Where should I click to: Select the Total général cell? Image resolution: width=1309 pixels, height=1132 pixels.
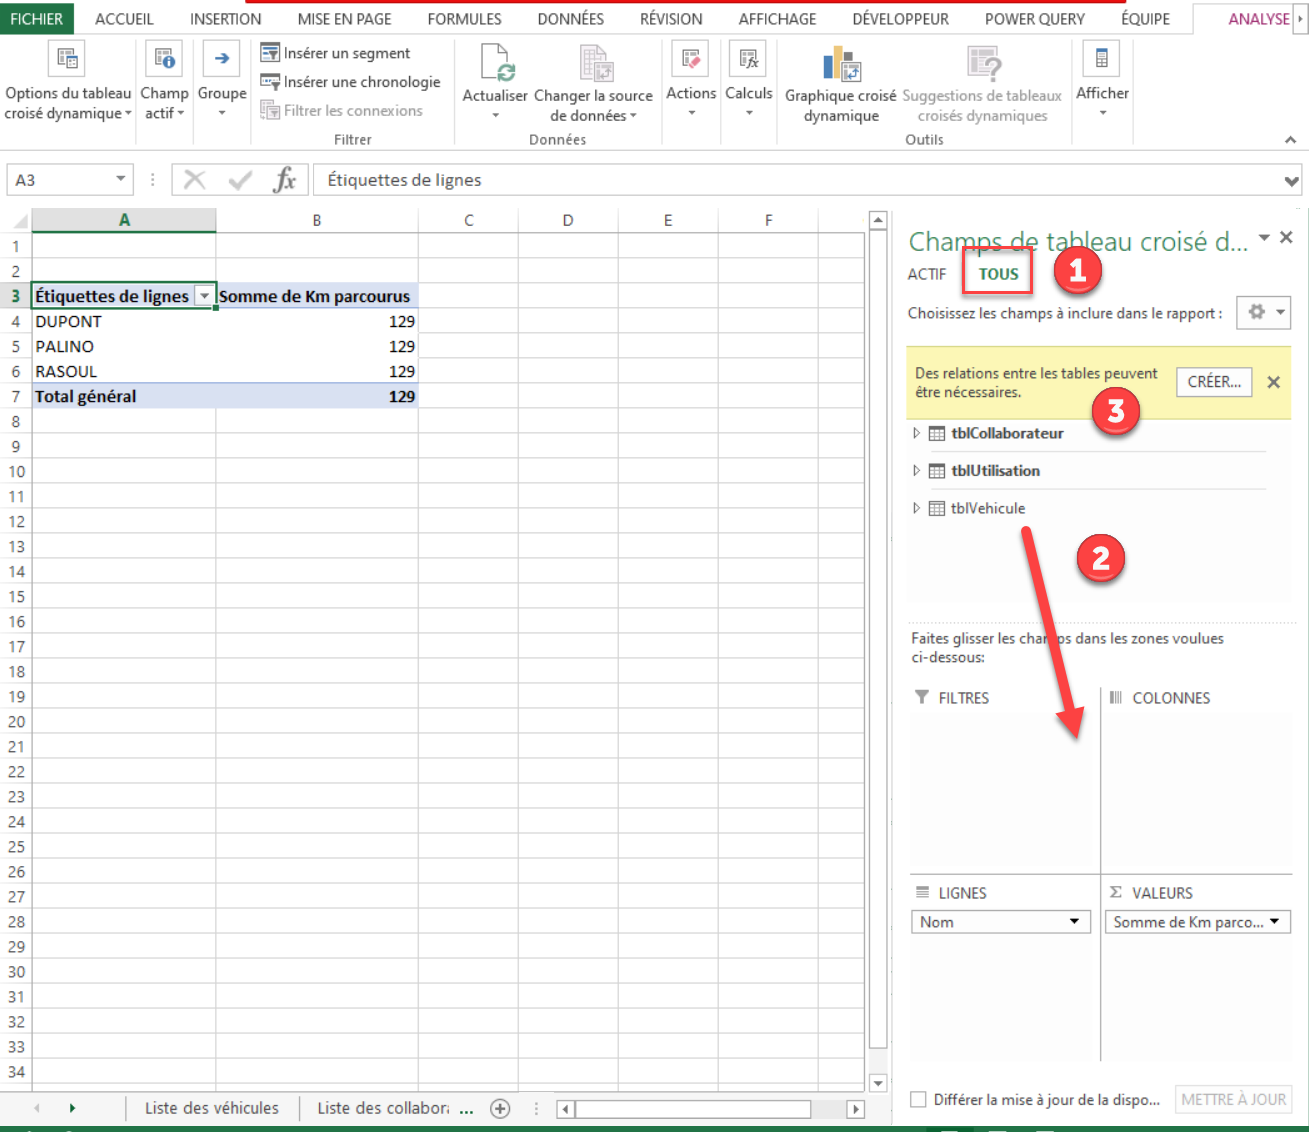coord(124,396)
